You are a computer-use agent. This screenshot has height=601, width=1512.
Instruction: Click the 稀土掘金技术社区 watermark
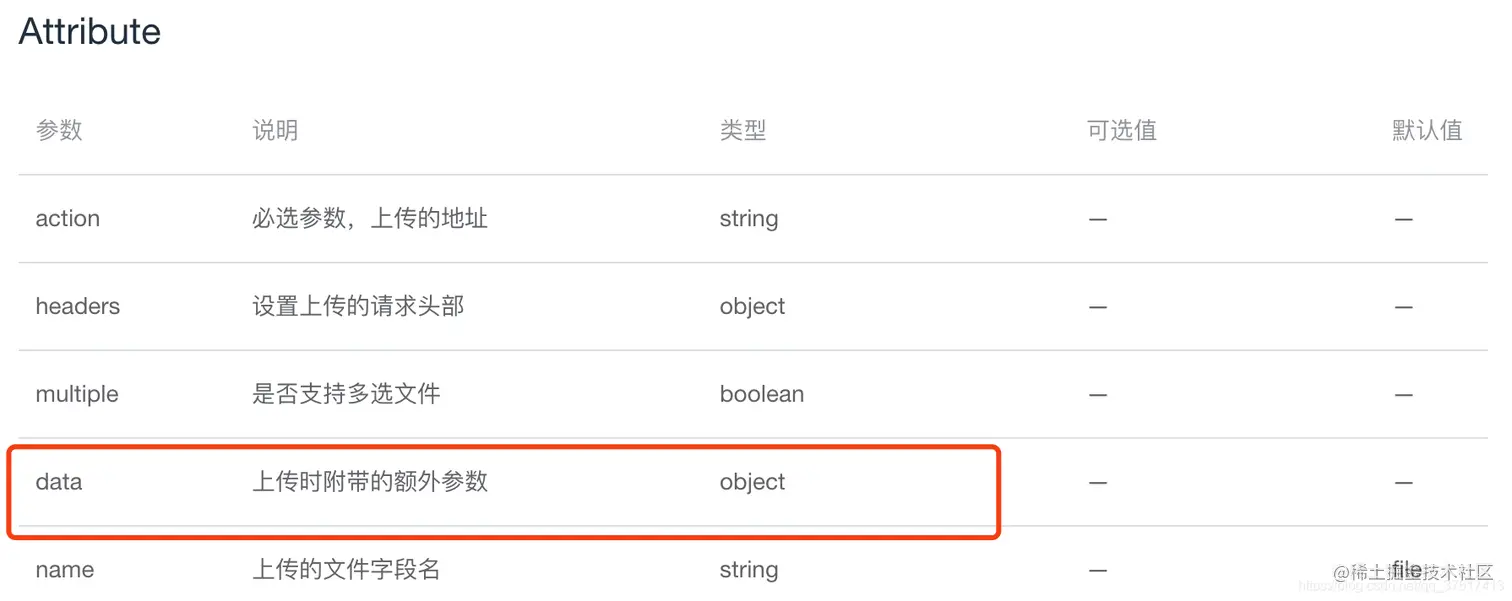[1420, 573]
